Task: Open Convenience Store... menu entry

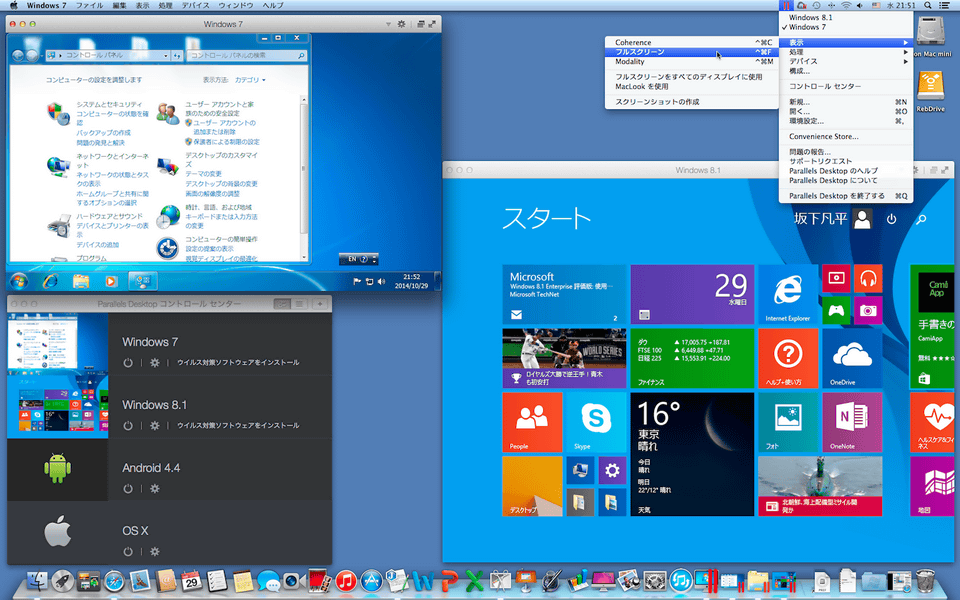Action: (x=846, y=136)
